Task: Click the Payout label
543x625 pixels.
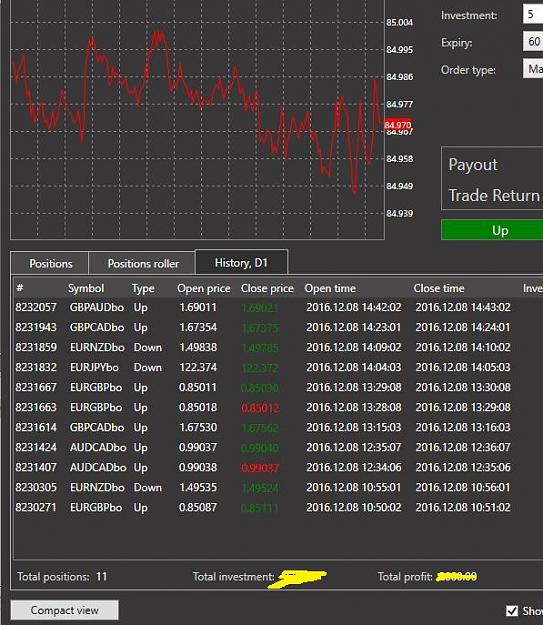Action: coord(473,165)
